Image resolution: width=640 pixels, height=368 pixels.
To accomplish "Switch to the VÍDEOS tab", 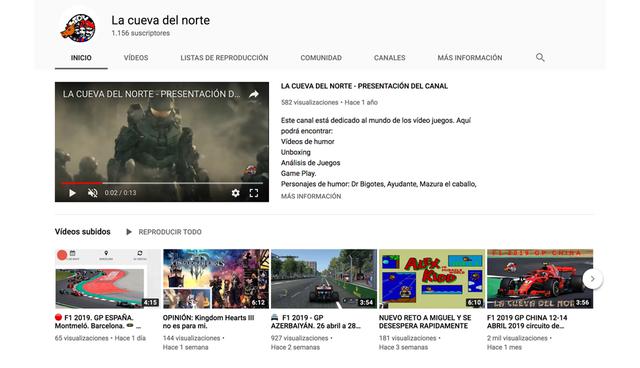I will [x=136, y=58].
